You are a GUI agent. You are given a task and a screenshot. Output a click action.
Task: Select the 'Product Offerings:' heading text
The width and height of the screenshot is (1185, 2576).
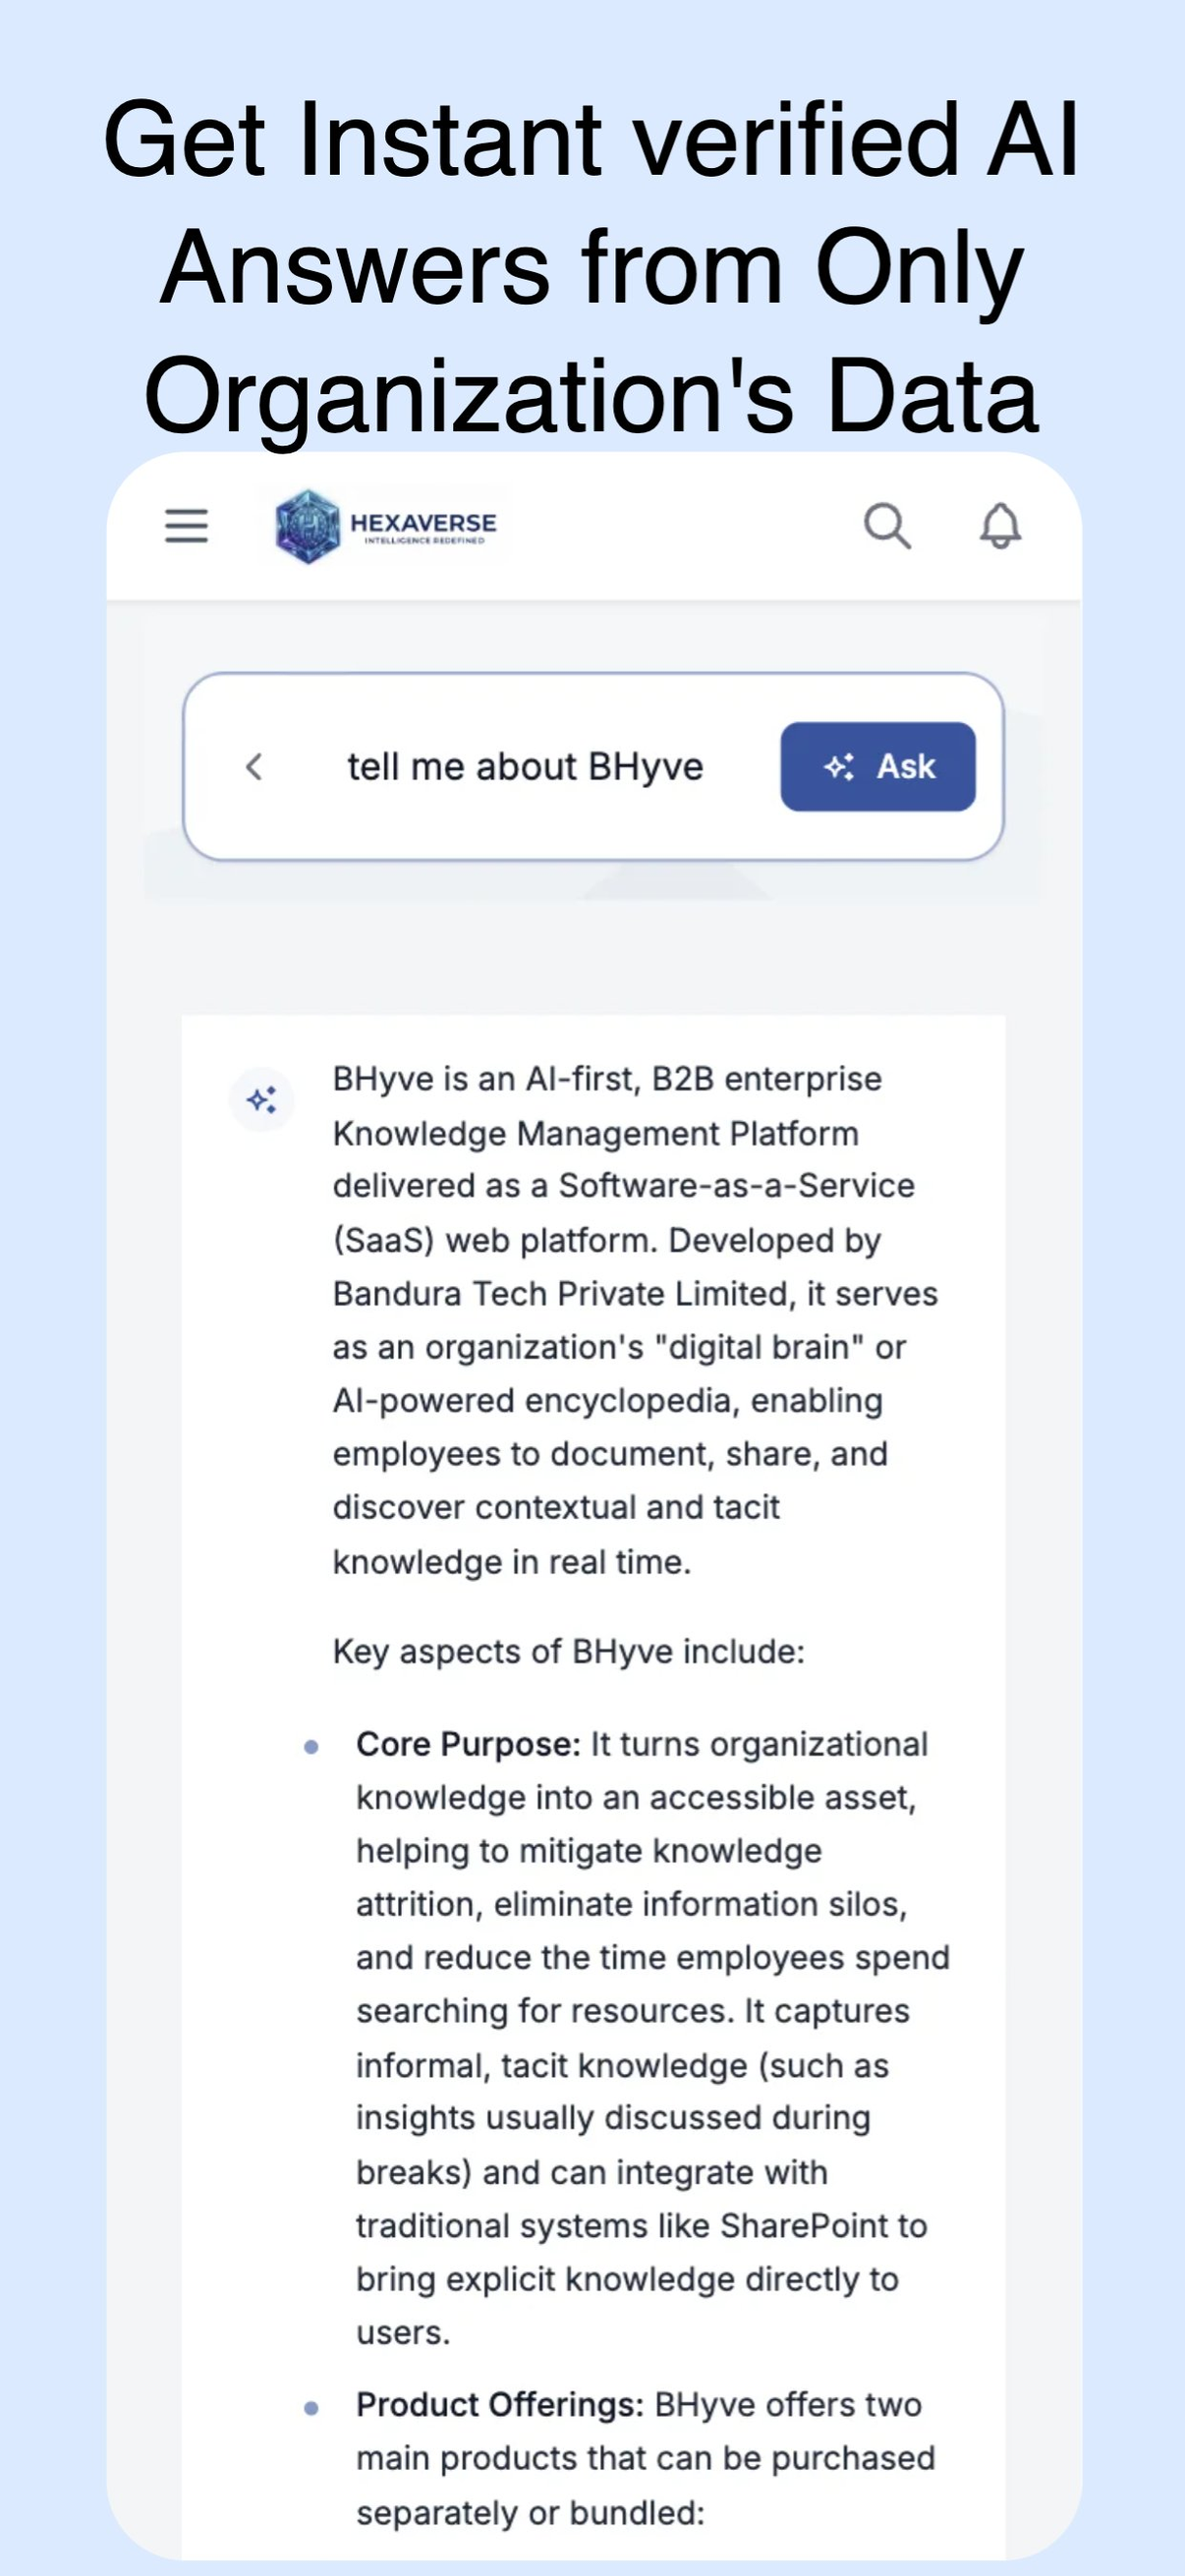tap(500, 2405)
